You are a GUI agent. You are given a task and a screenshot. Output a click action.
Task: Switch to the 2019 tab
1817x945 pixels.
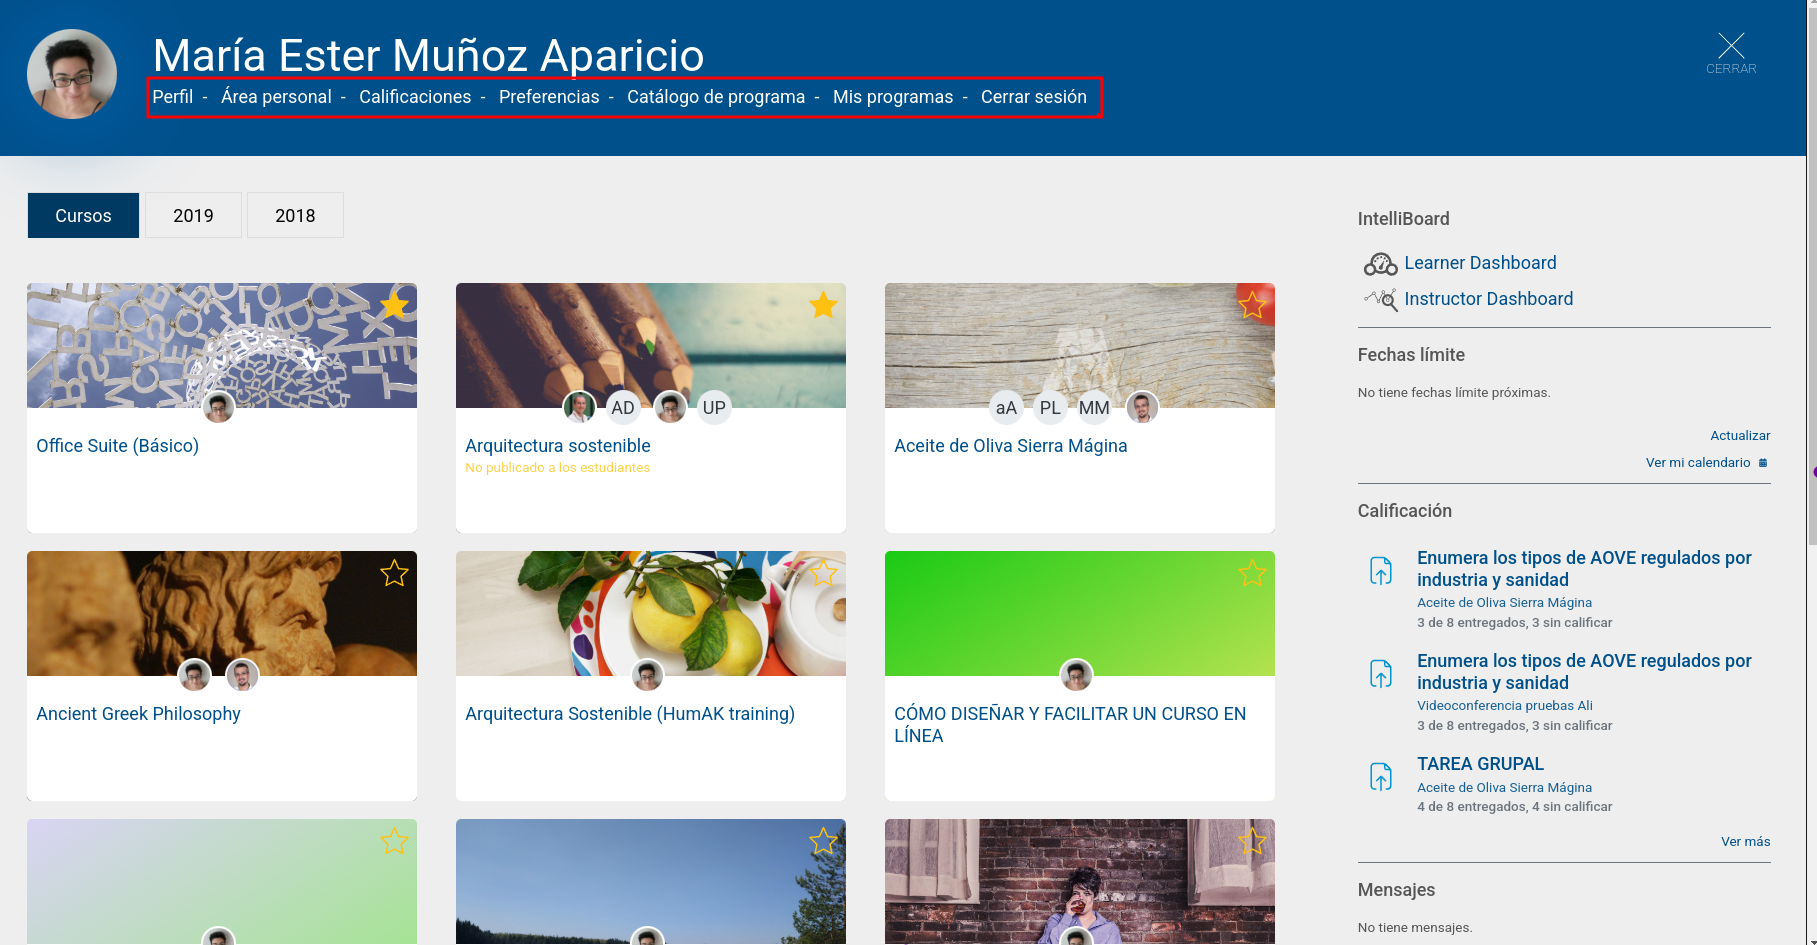(193, 216)
